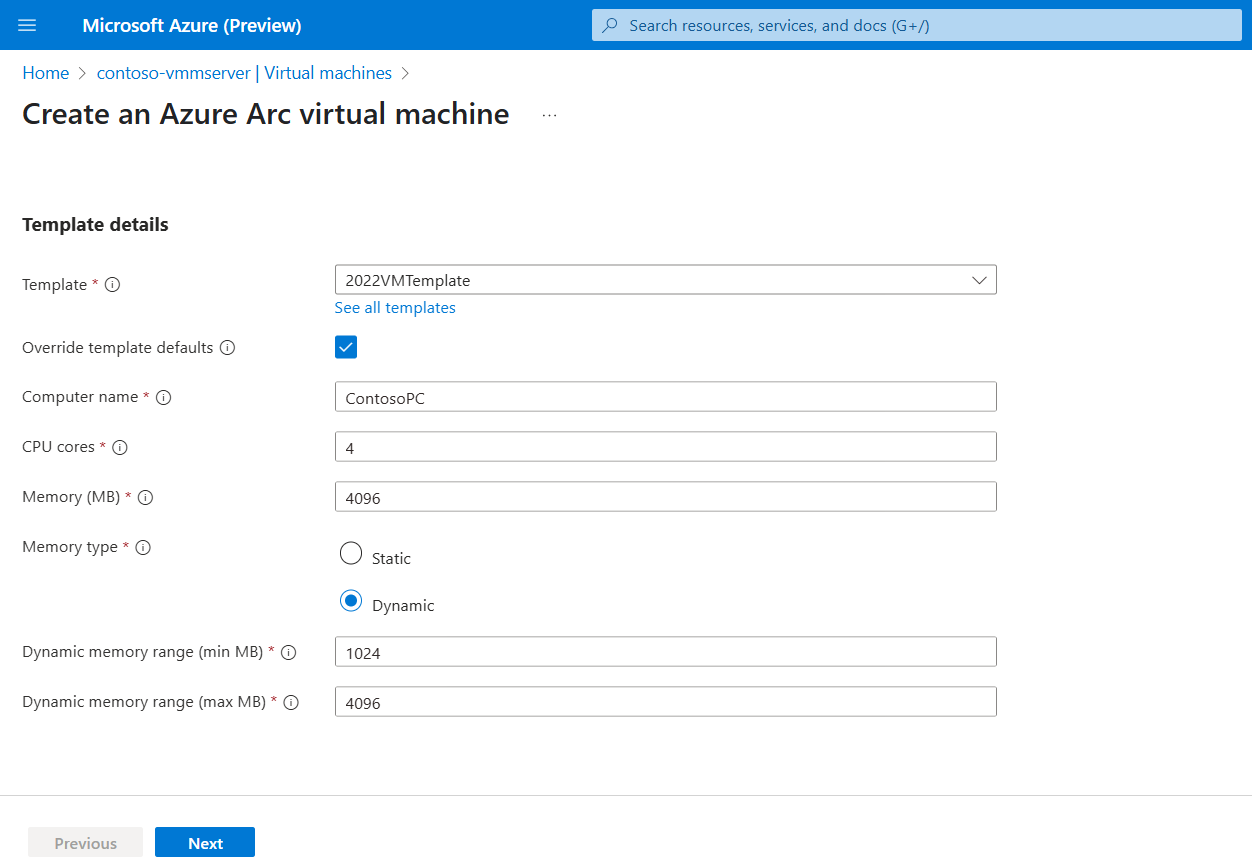Show info for Override template defaults
1252x866 pixels.
[227, 348]
